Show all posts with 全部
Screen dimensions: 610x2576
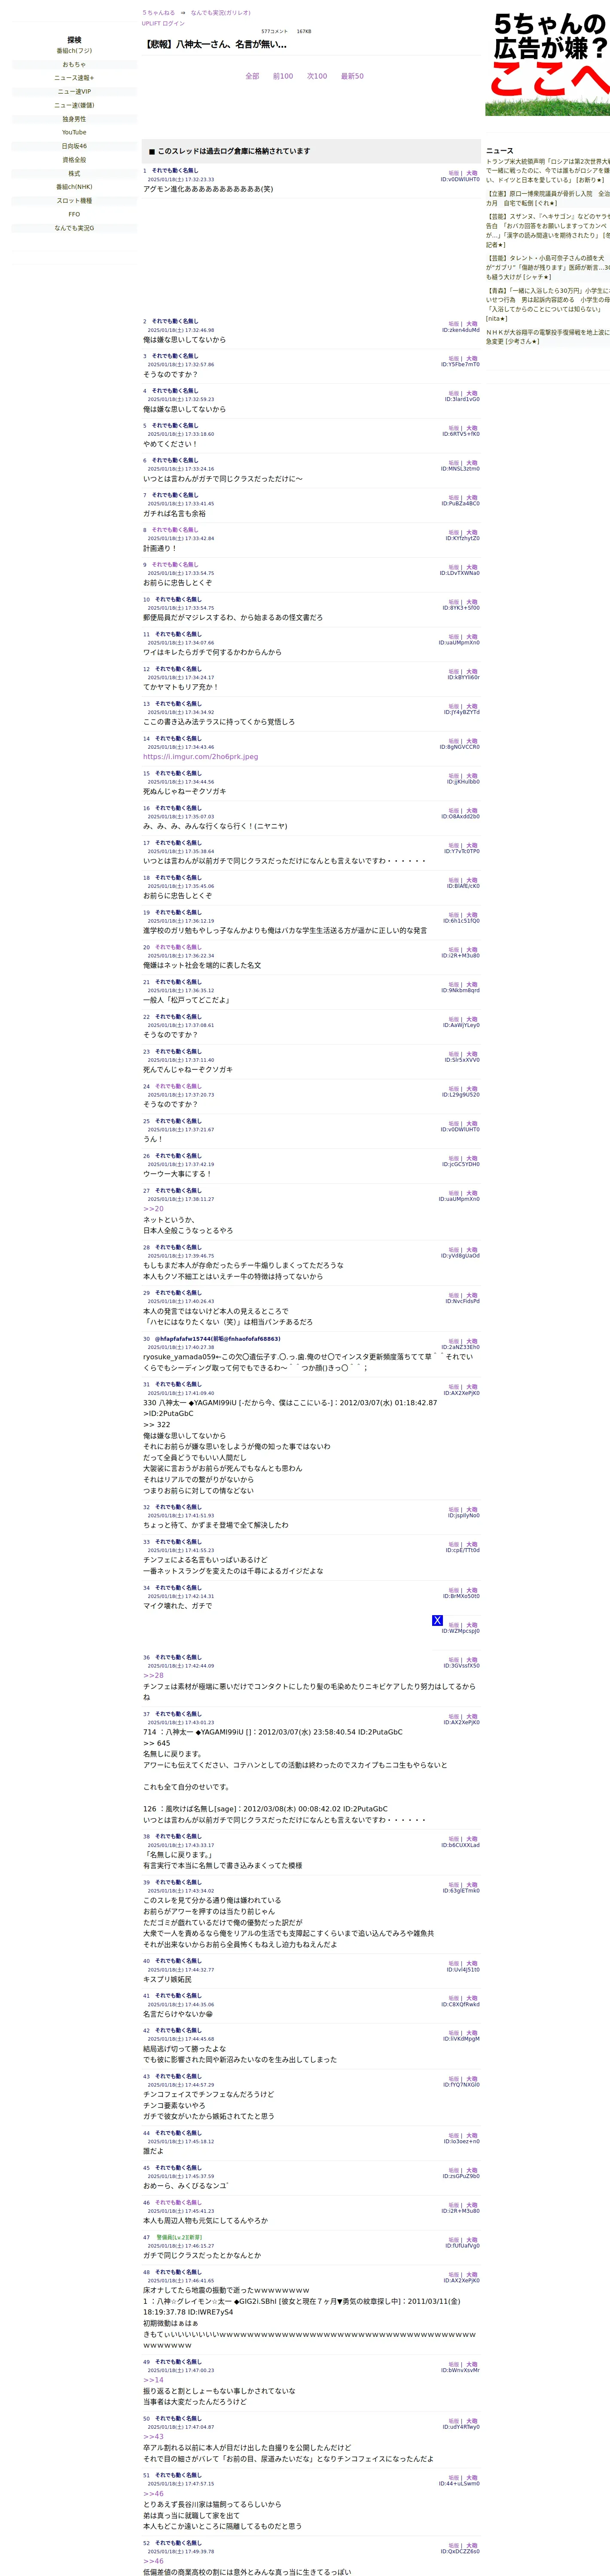tap(252, 76)
